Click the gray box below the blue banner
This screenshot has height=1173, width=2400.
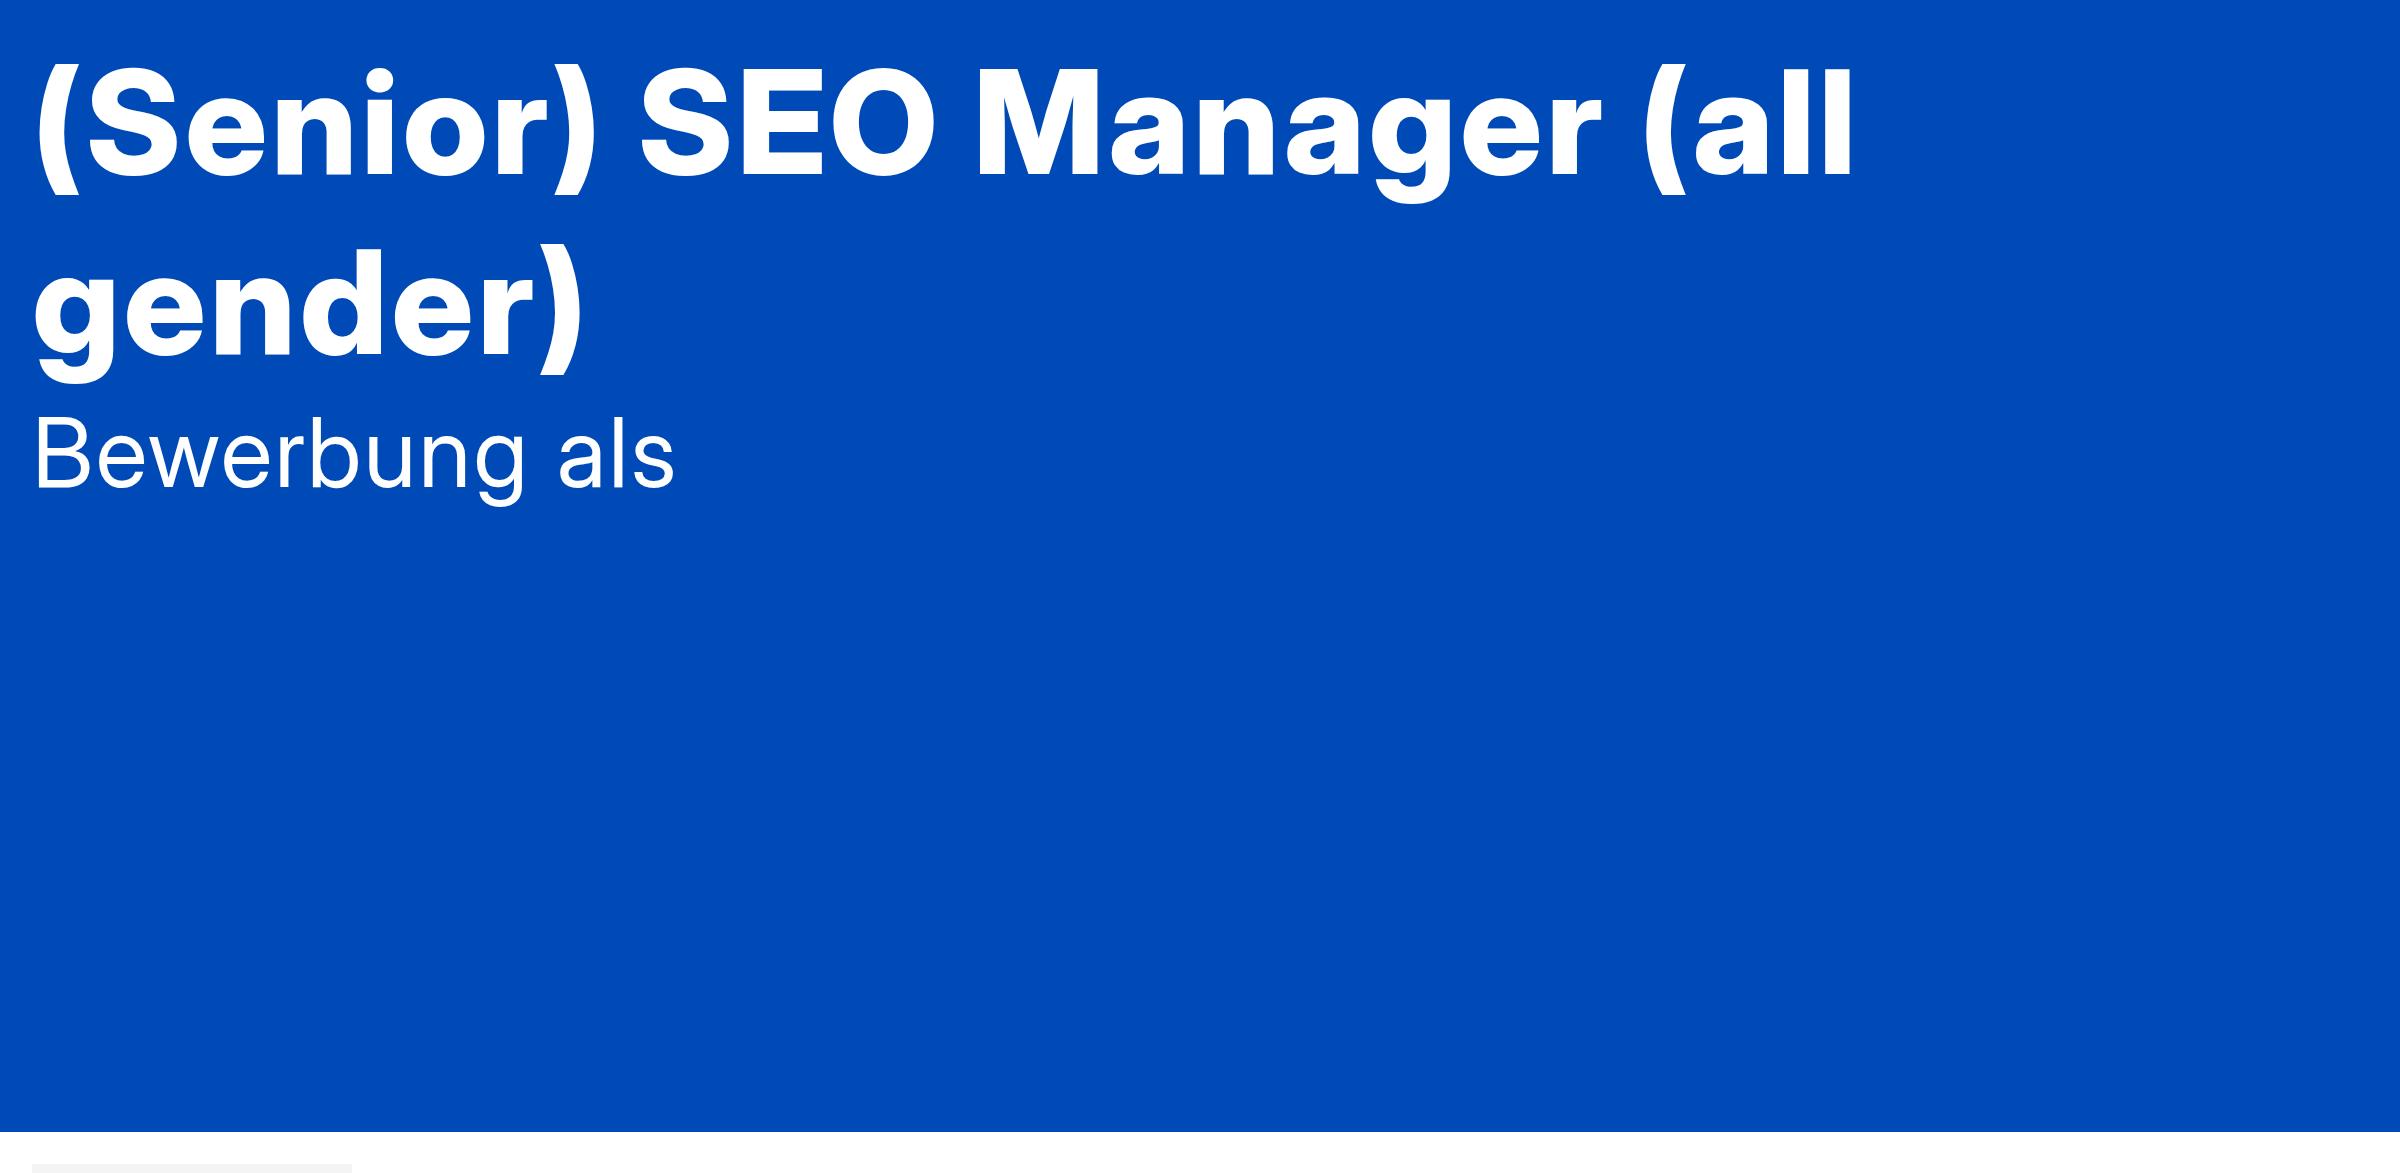coord(192,1168)
